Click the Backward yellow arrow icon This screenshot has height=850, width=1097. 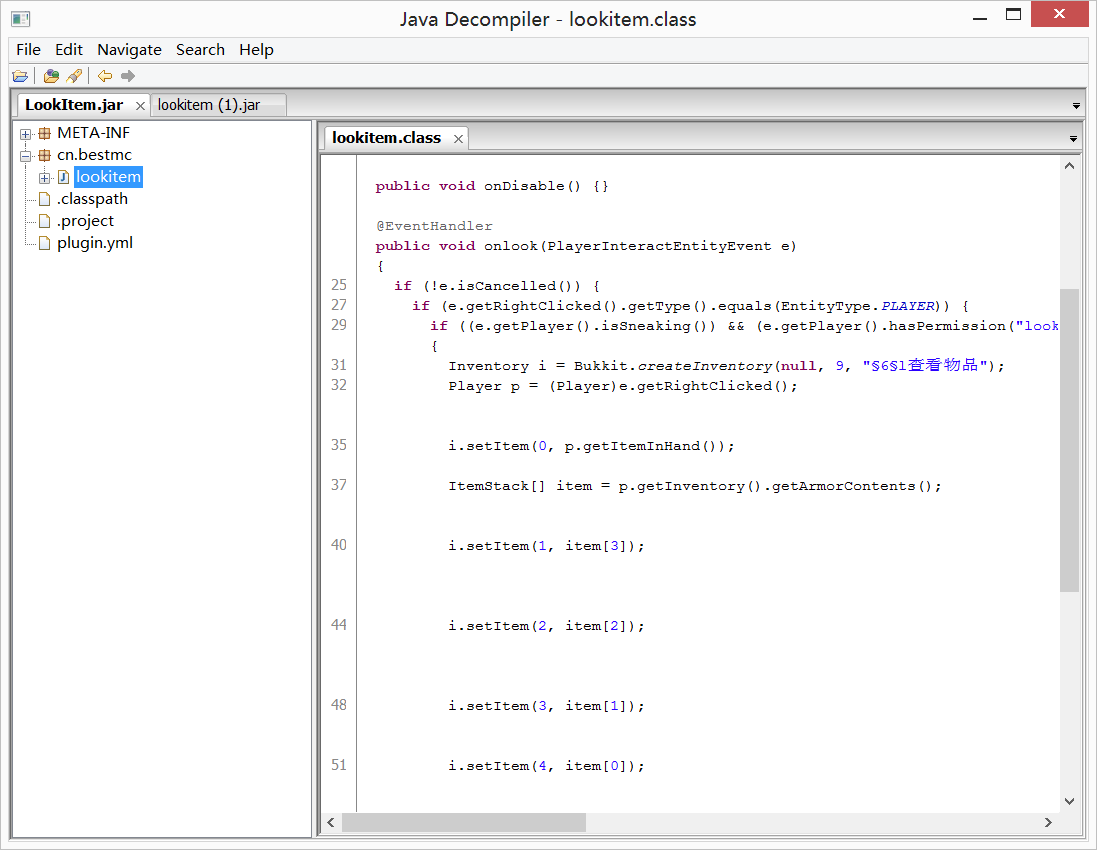coord(105,76)
